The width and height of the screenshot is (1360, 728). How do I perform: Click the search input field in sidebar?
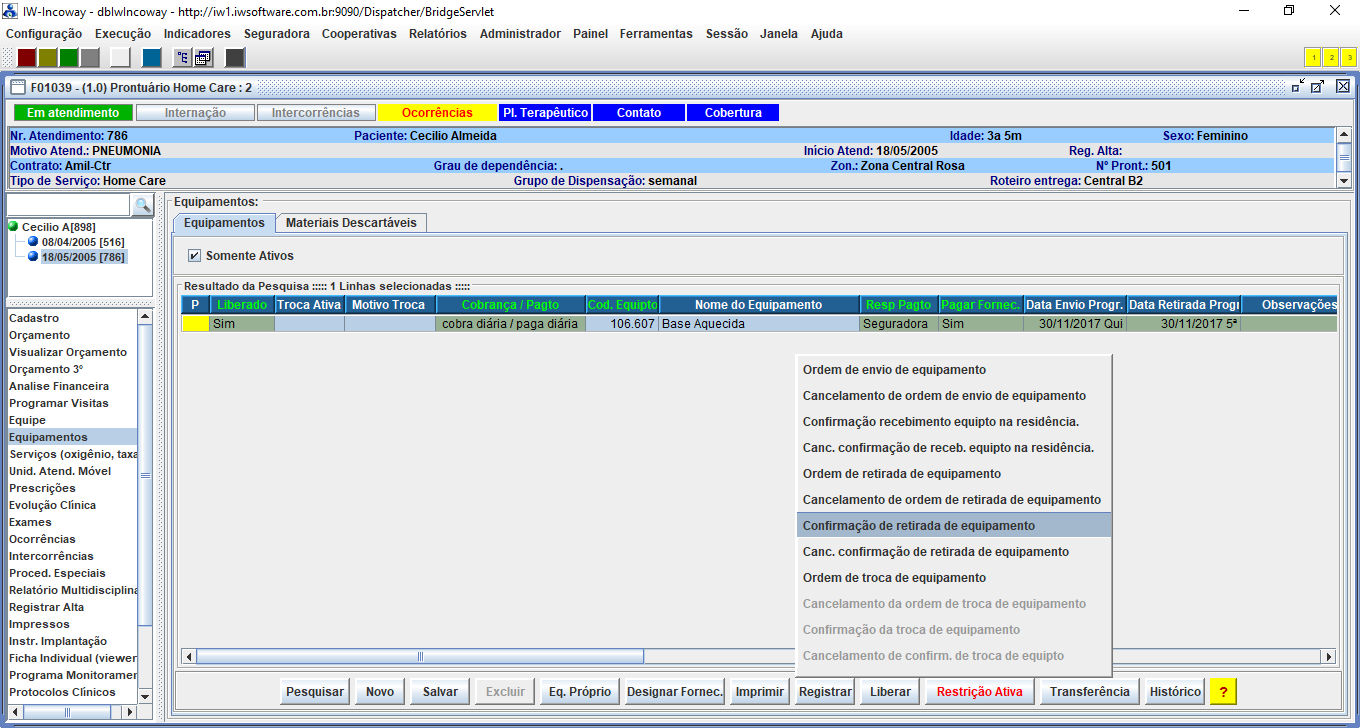69,205
